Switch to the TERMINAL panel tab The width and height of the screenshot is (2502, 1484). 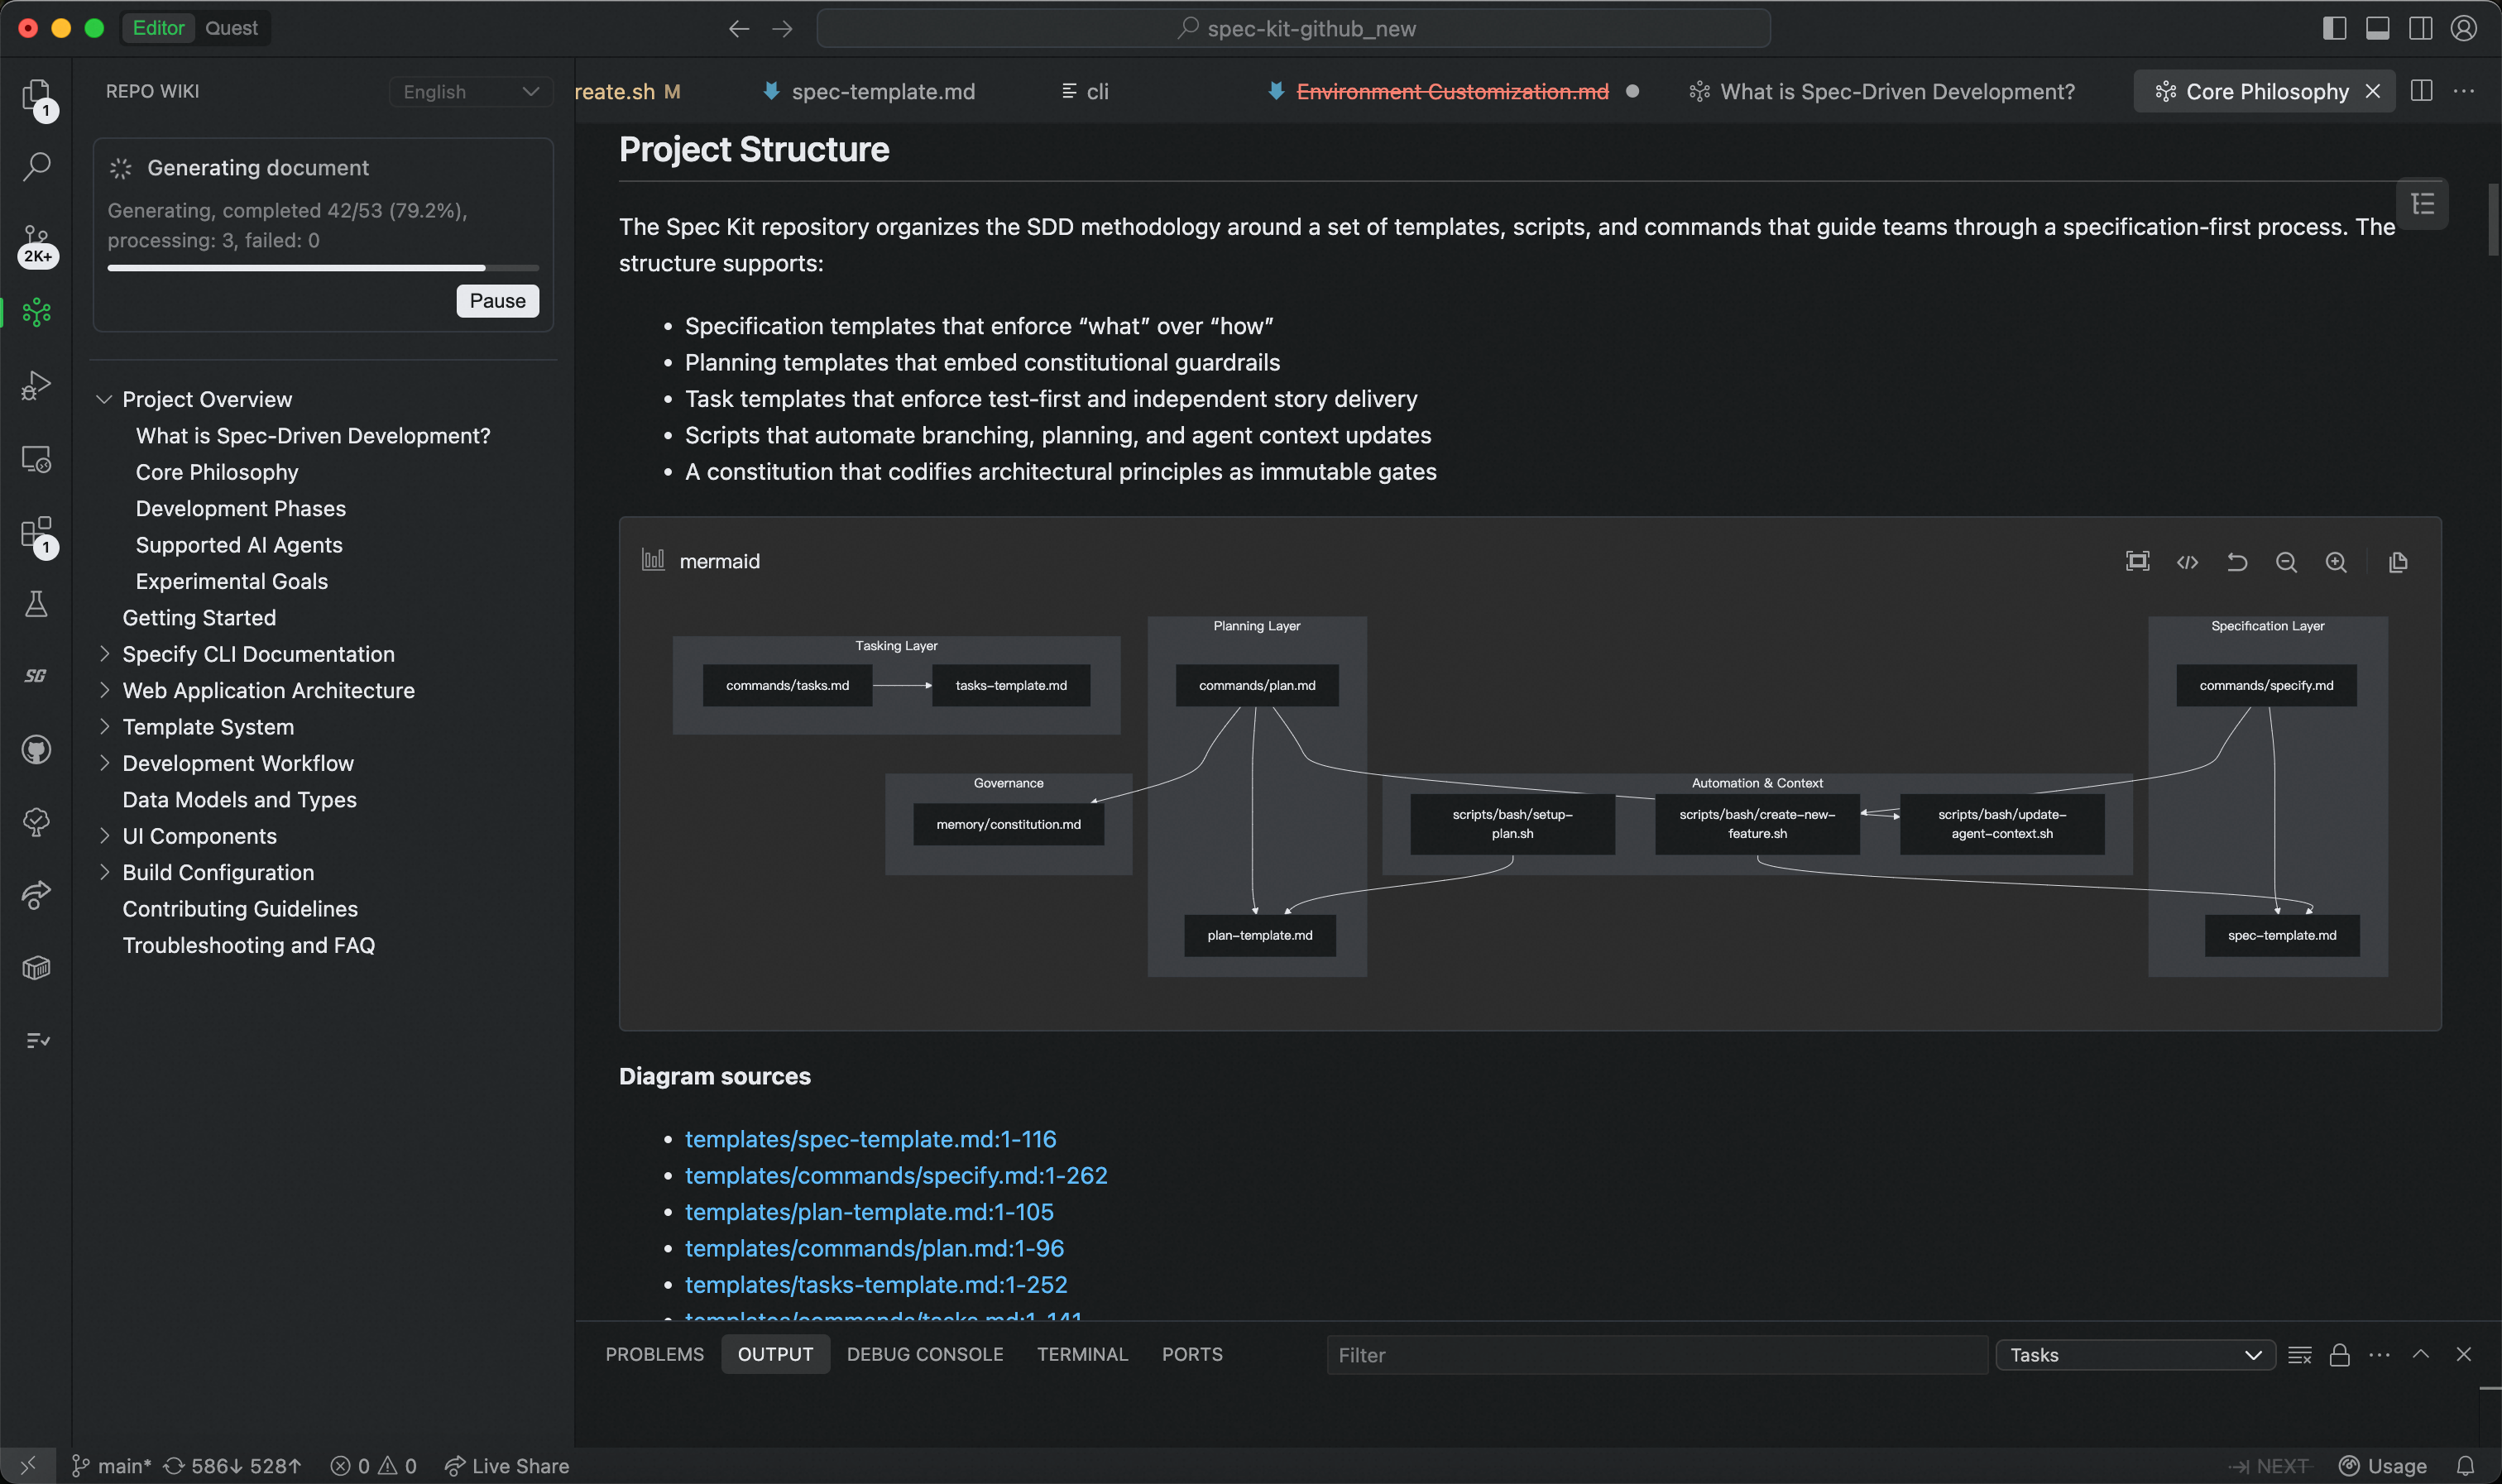(1082, 1354)
